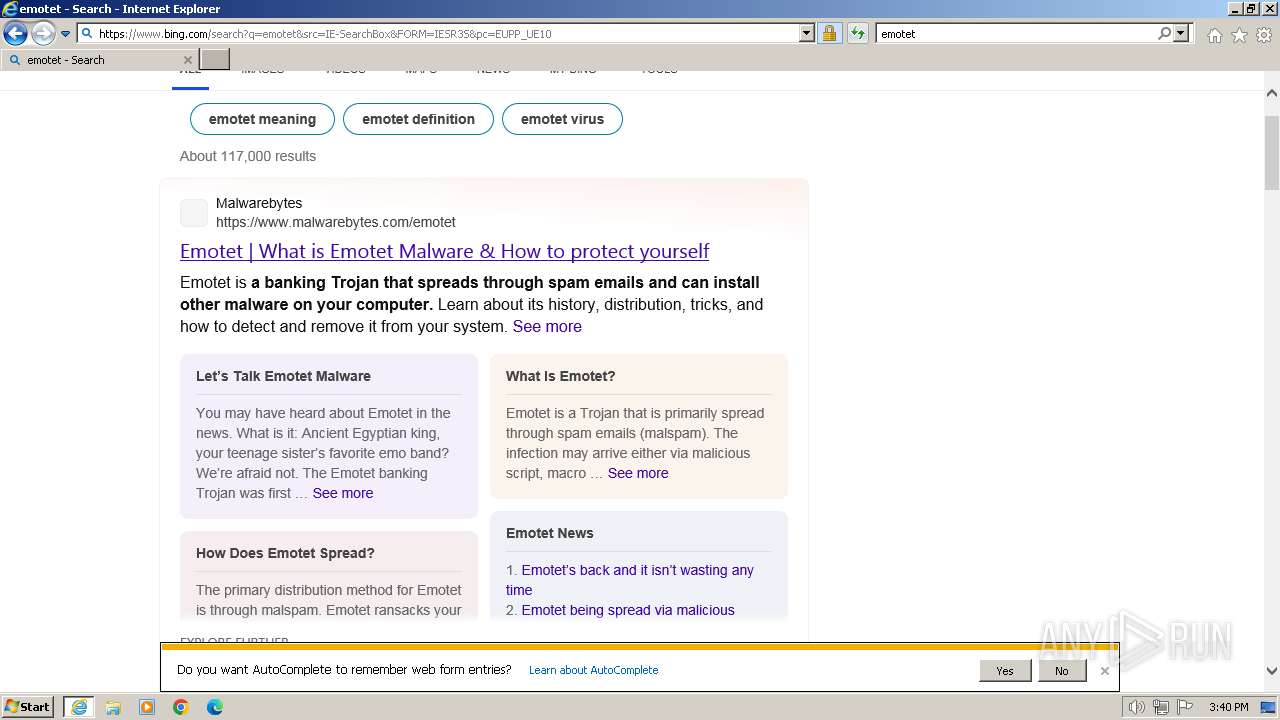
Task: Go to the Home page icon
Action: click(1214, 35)
